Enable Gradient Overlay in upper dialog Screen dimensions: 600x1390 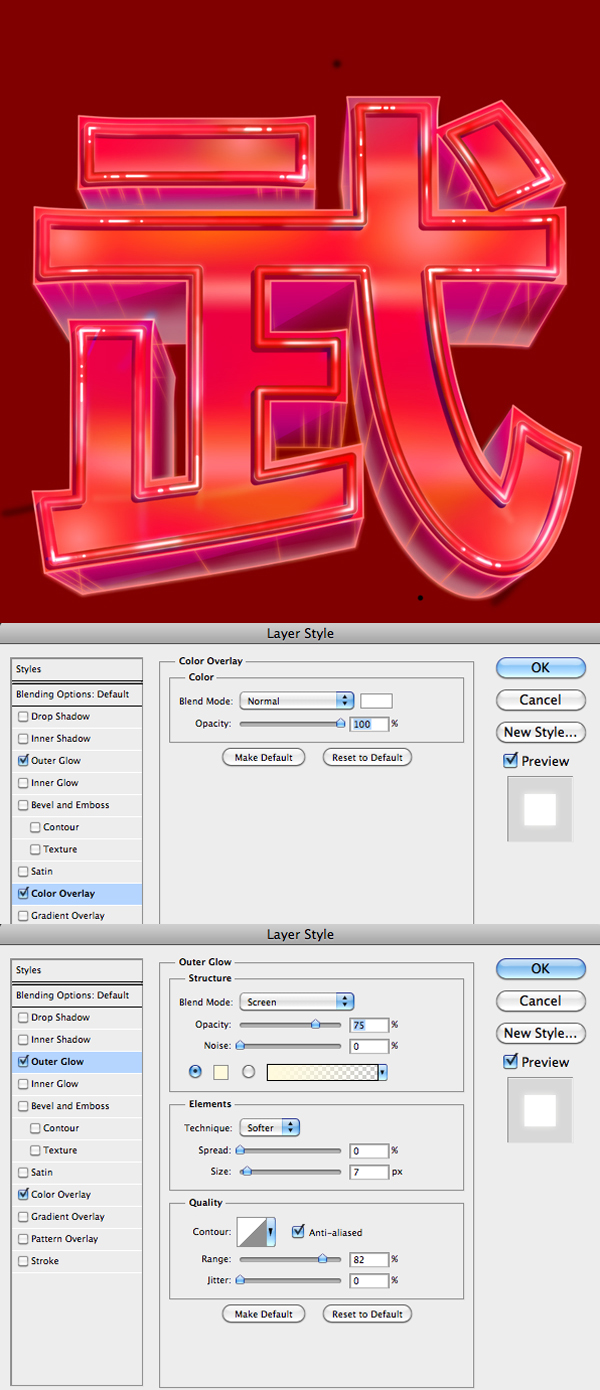[23, 916]
